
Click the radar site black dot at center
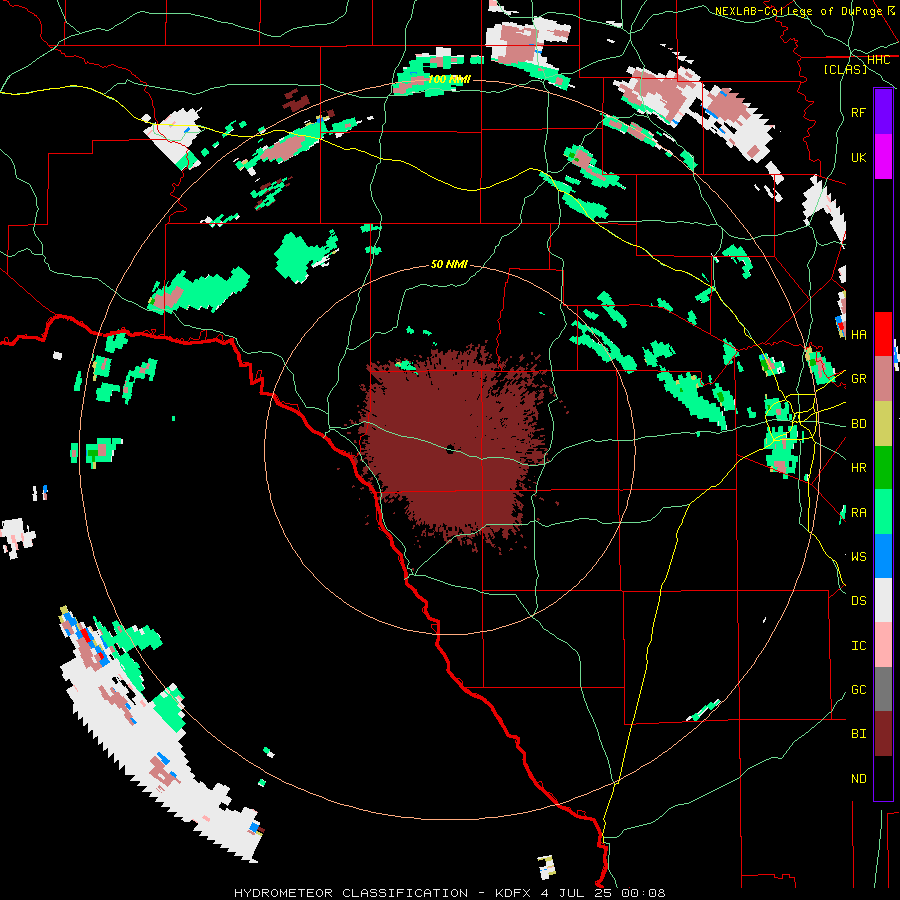pyautogui.click(x=450, y=449)
